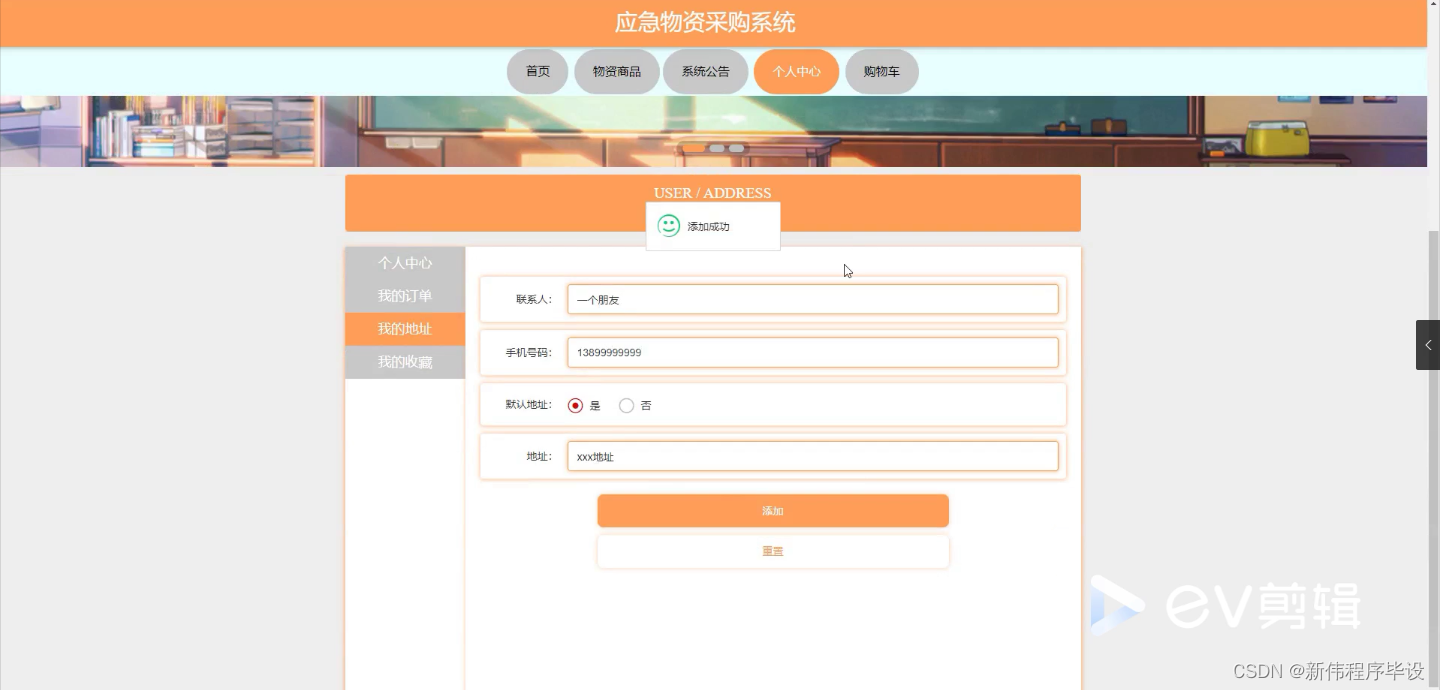Submit the form with 添加 button

(772, 510)
